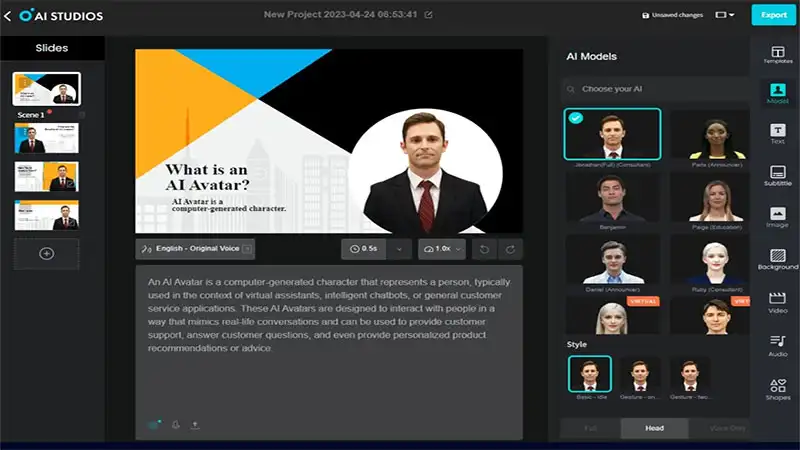800x450 pixels.
Task: Select the Paris (Announcer) AI model
Action: pyautogui.click(x=712, y=134)
